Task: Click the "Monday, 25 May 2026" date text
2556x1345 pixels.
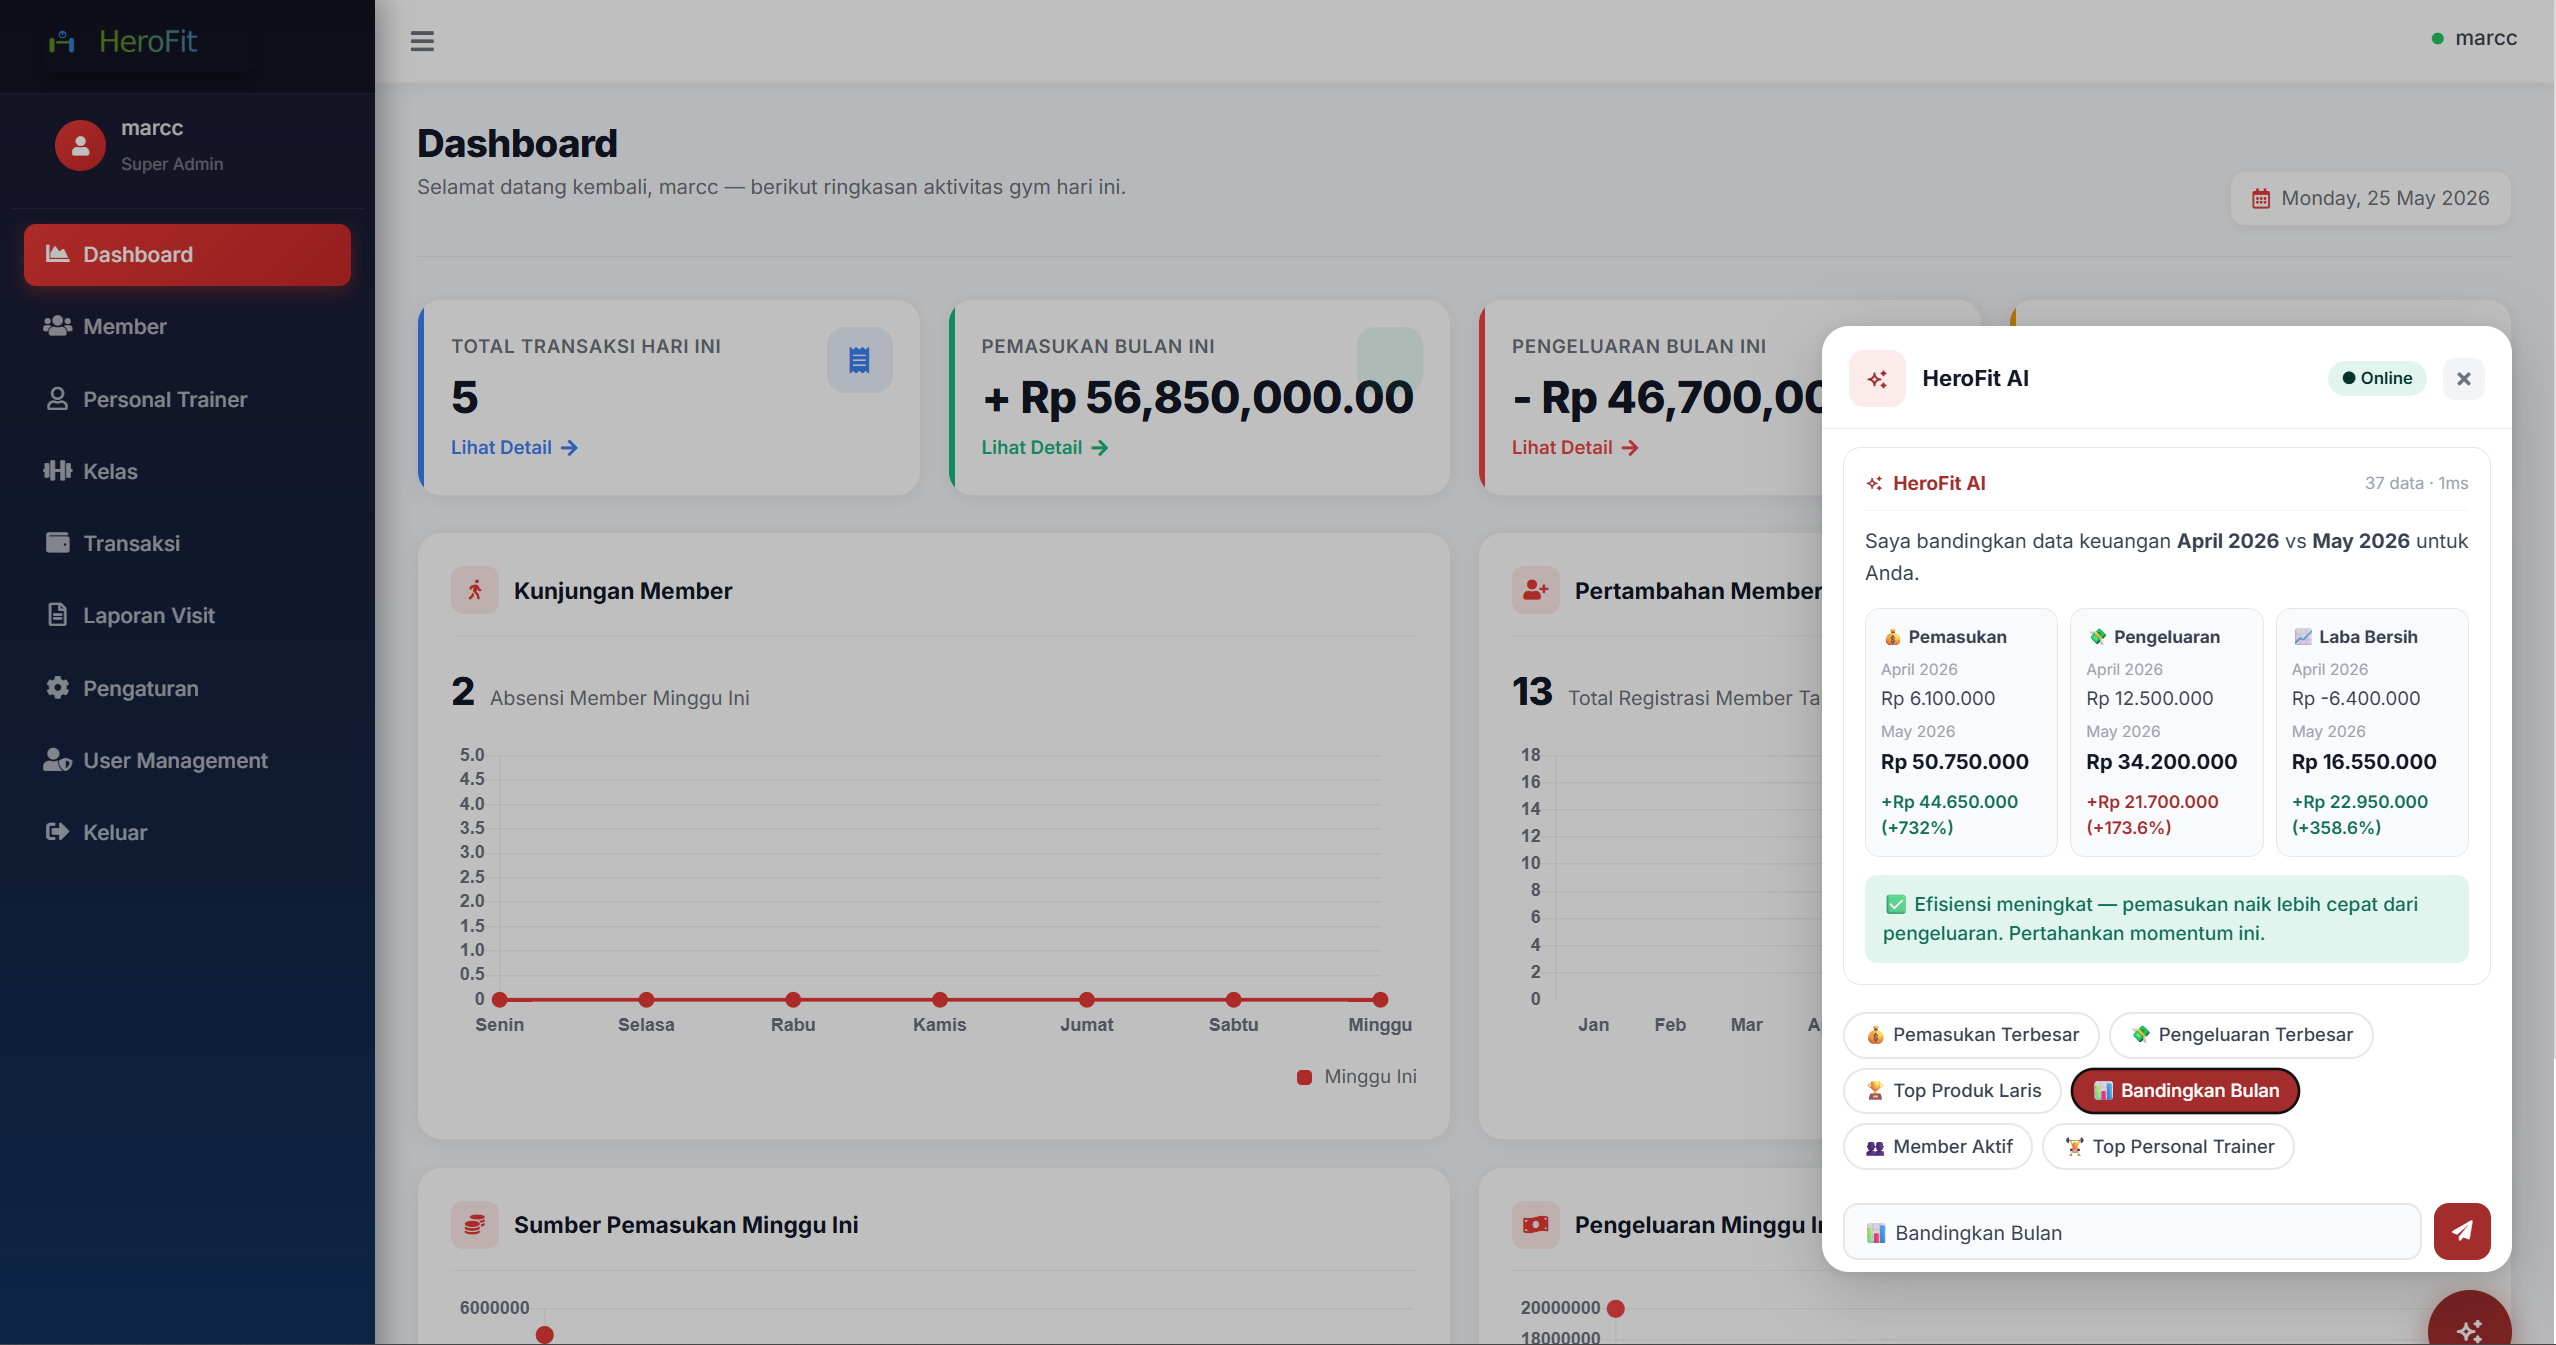Action: (x=2385, y=199)
